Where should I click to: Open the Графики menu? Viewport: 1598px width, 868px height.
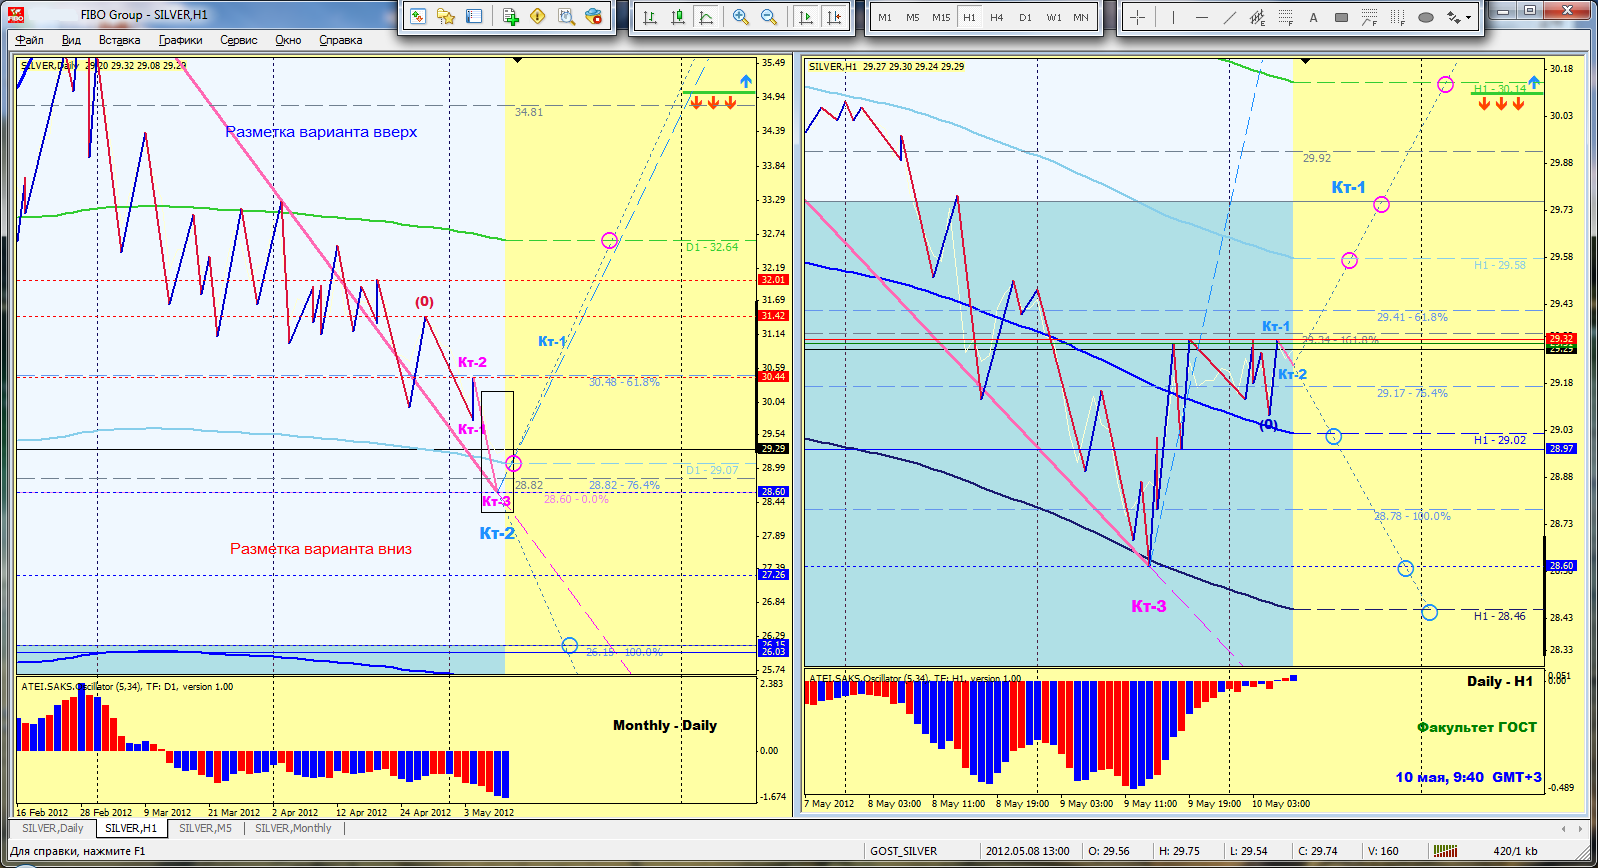coord(180,40)
